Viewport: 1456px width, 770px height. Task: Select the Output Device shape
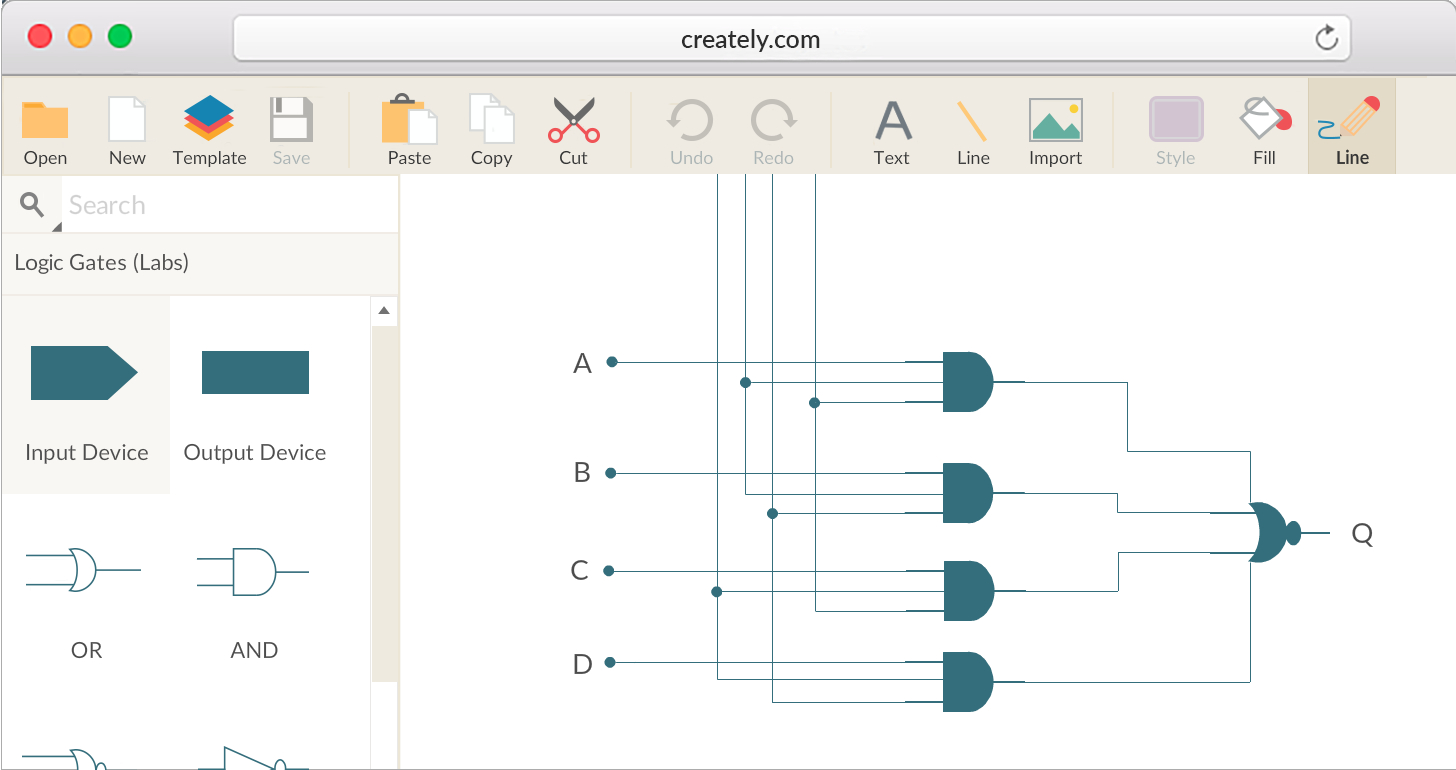click(x=255, y=372)
